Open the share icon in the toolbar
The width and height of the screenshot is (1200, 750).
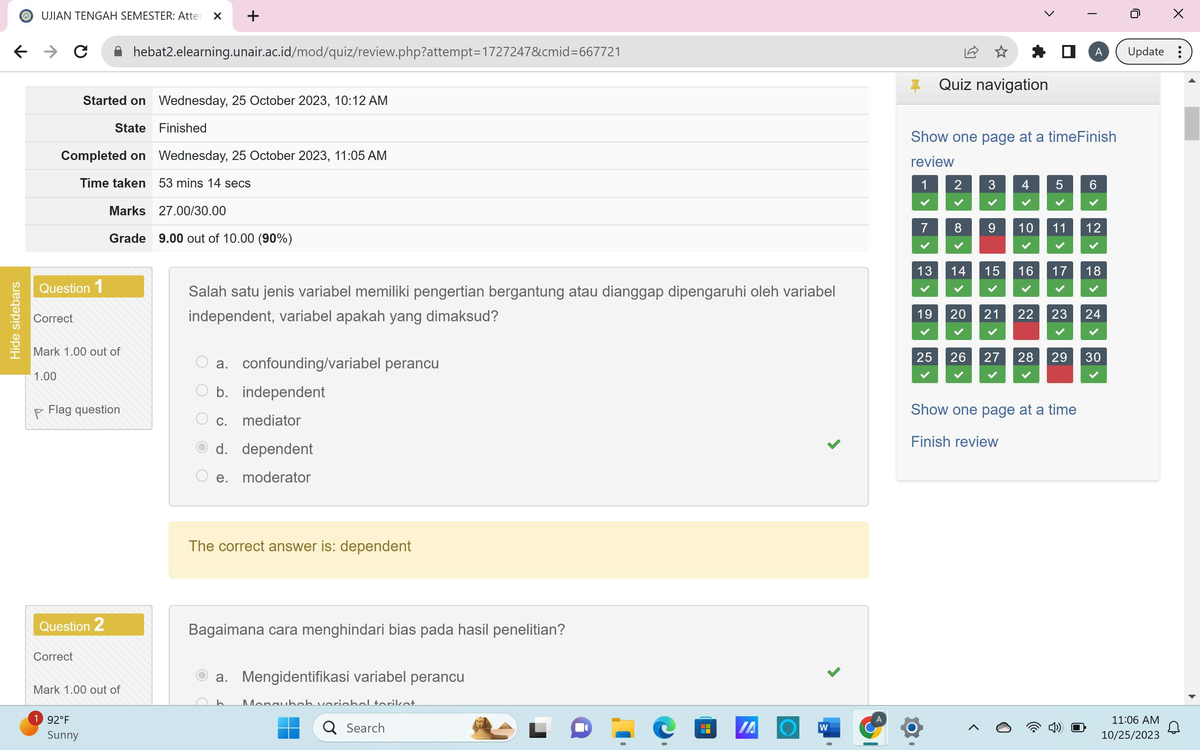tap(970, 50)
